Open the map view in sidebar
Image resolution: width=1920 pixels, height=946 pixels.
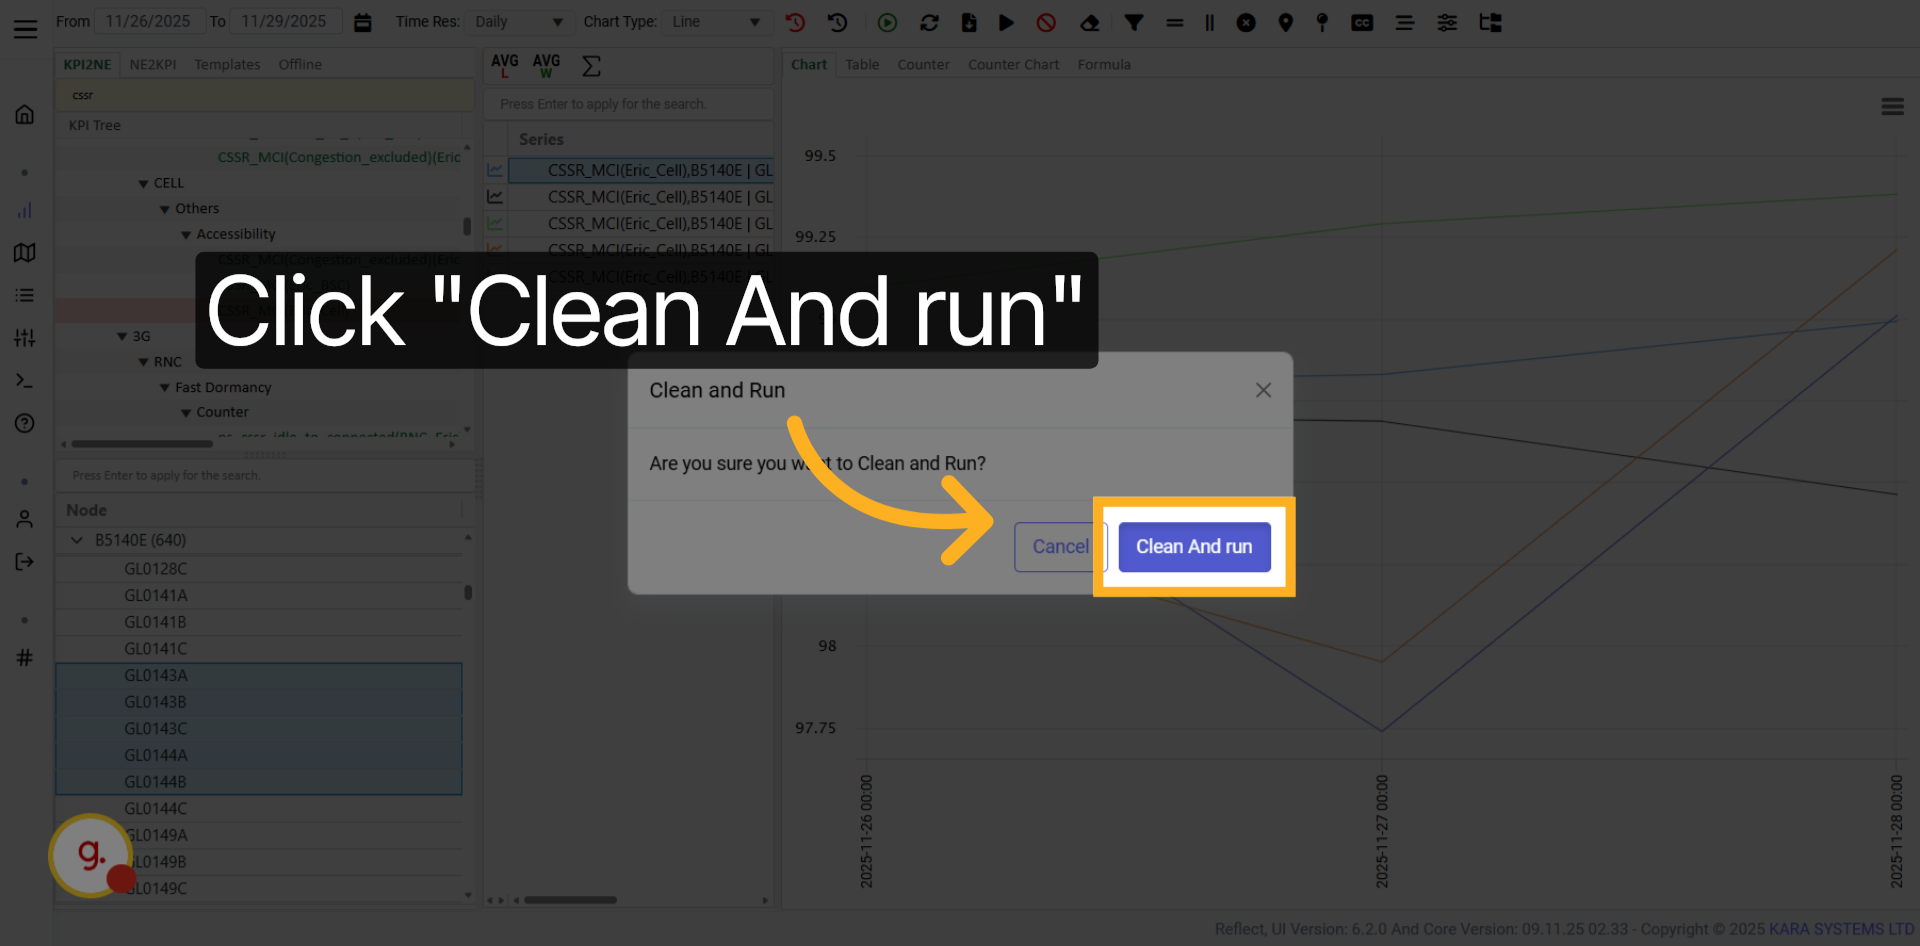[25, 252]
